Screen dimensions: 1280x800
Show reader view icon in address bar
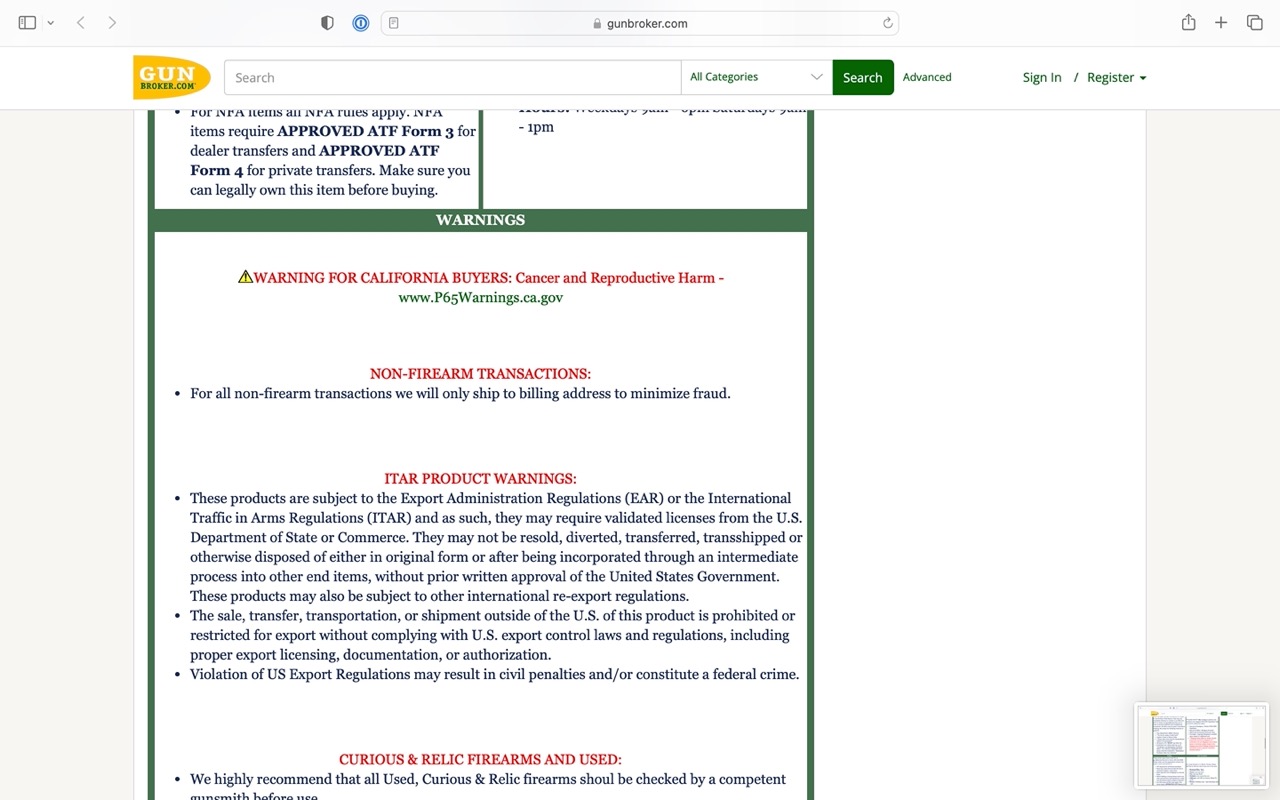394,23
